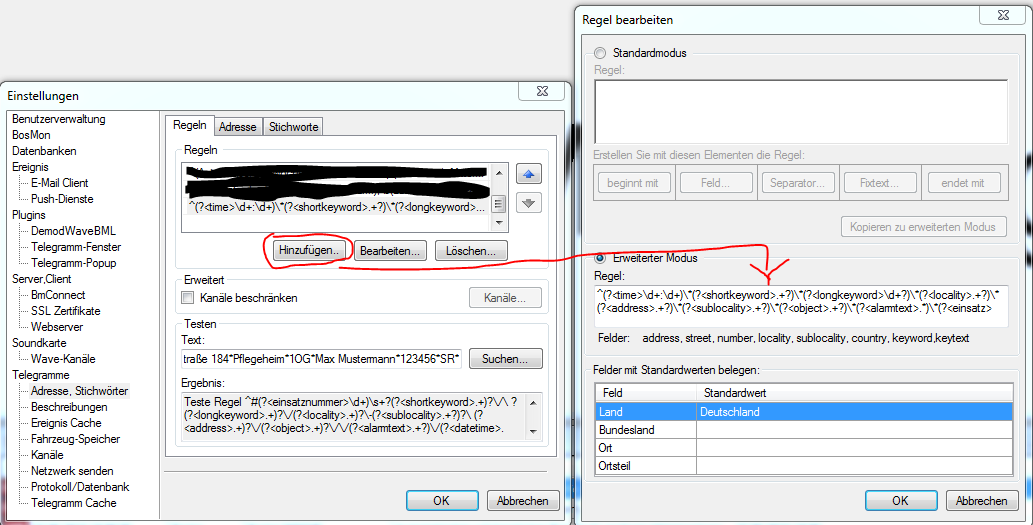
Task: Move selected rule down with arrow
Action: [x=529, y=203]
